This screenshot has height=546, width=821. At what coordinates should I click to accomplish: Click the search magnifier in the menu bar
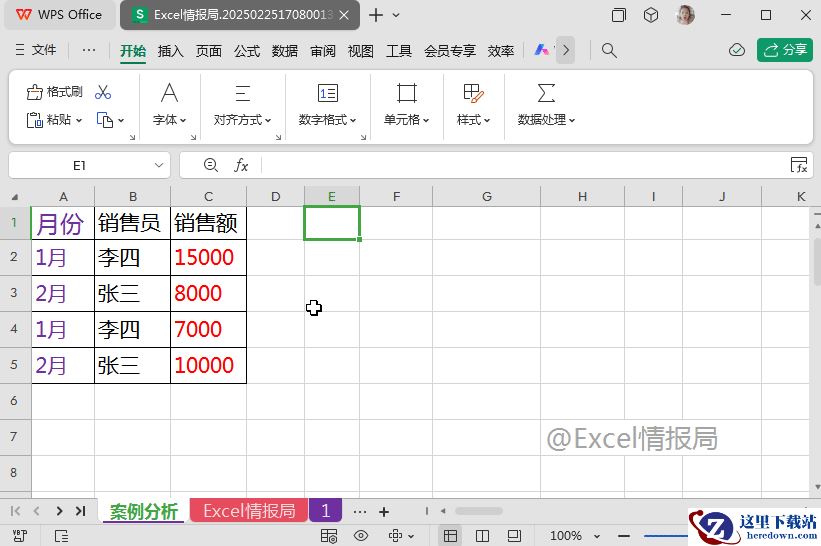coord(609,50)
